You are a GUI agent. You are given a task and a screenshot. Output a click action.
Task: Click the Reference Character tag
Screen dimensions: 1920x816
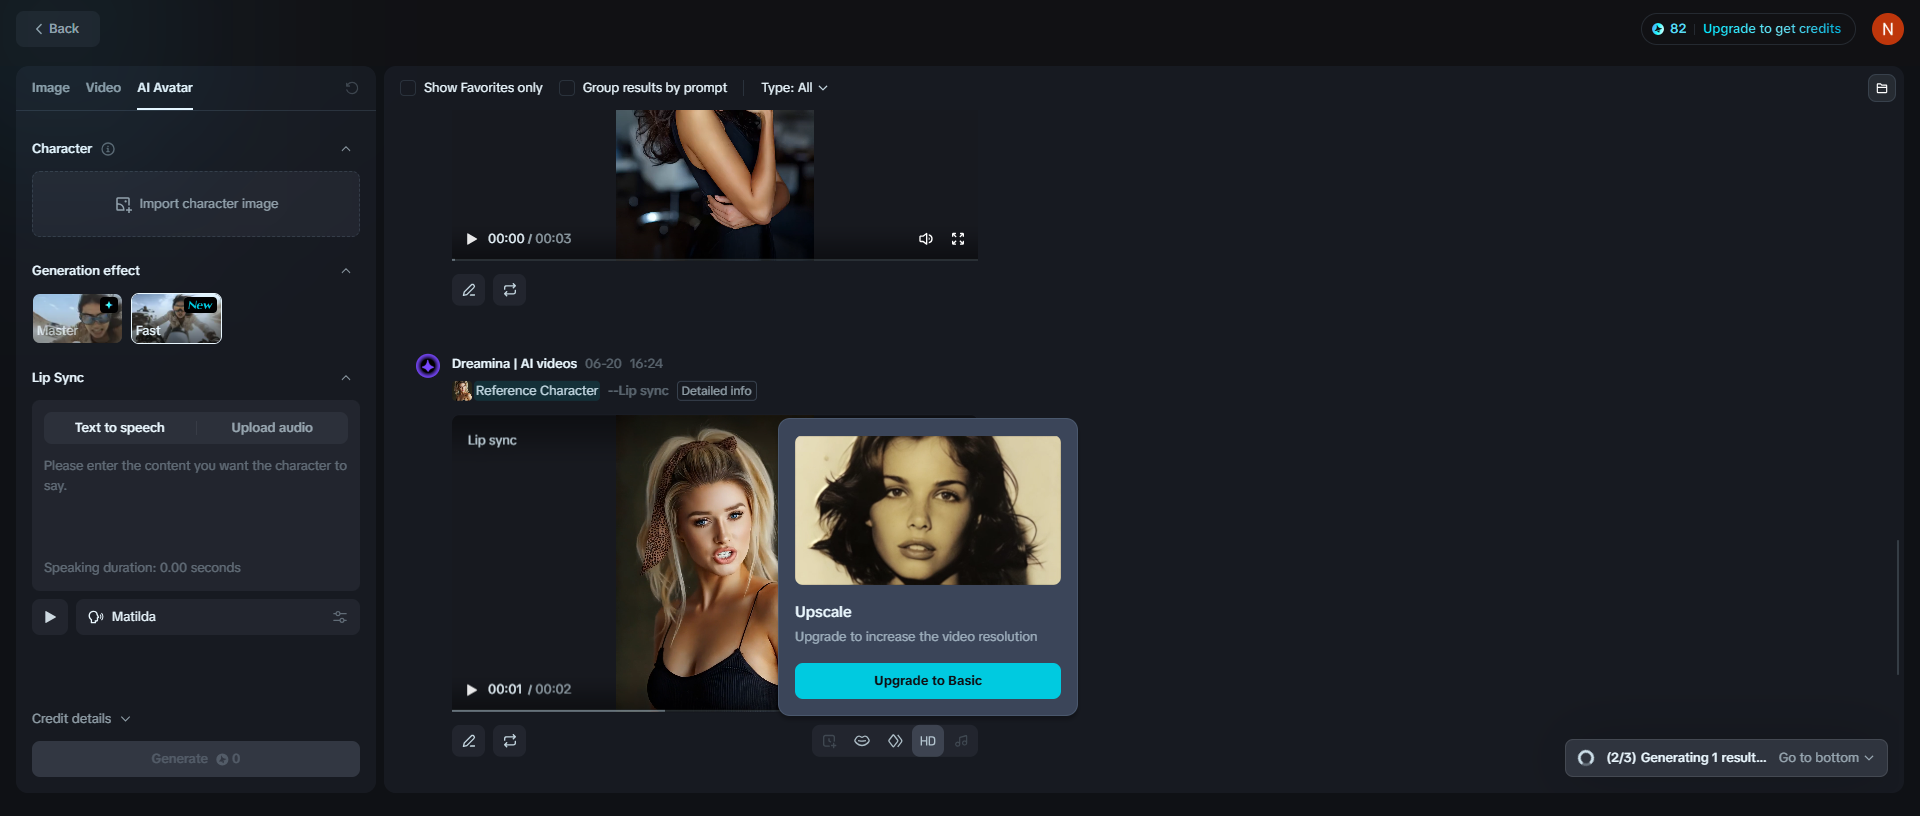[537, 391]
